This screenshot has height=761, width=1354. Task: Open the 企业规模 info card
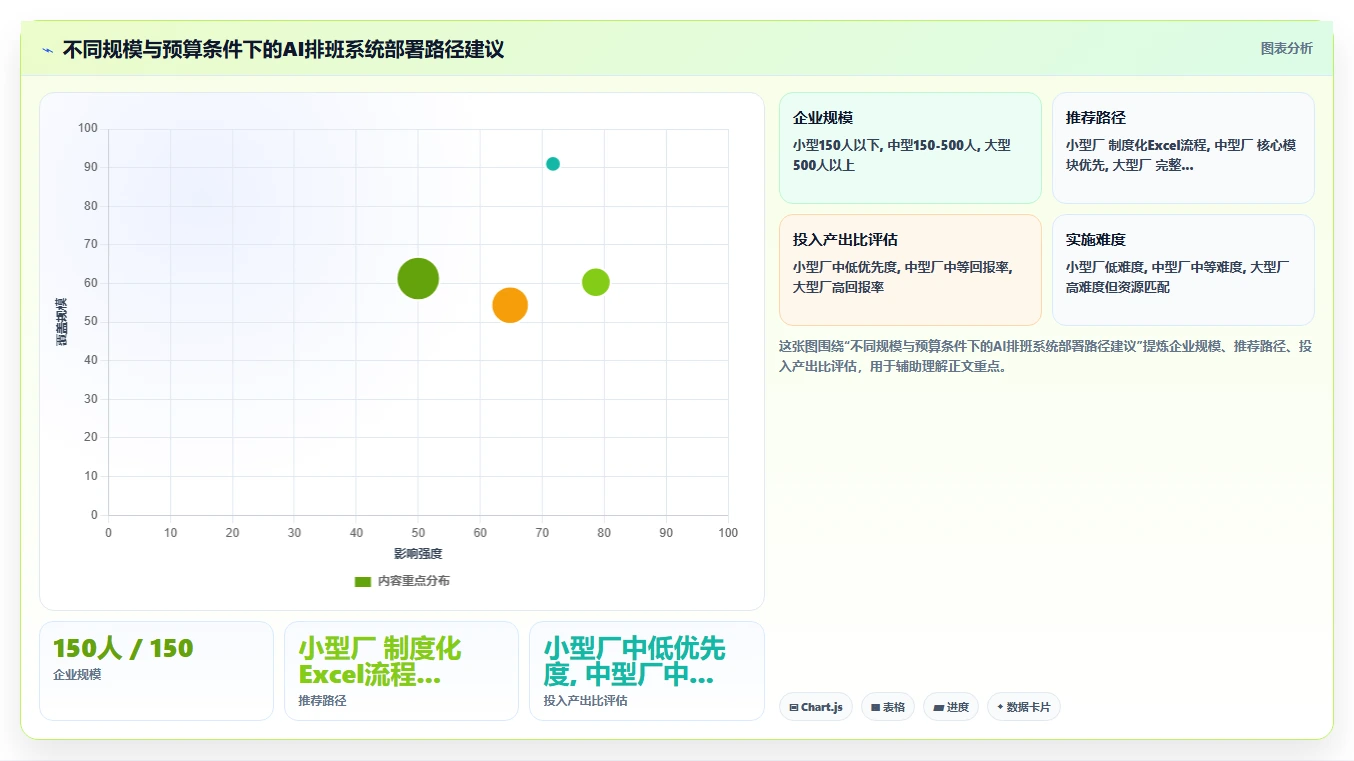click(910, 148)
